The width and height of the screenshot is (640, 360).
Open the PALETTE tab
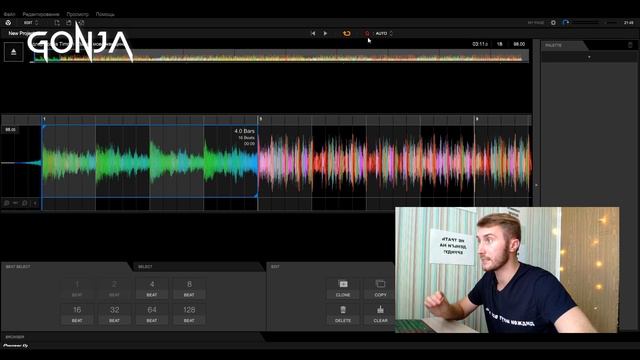[x=553, y=45]
